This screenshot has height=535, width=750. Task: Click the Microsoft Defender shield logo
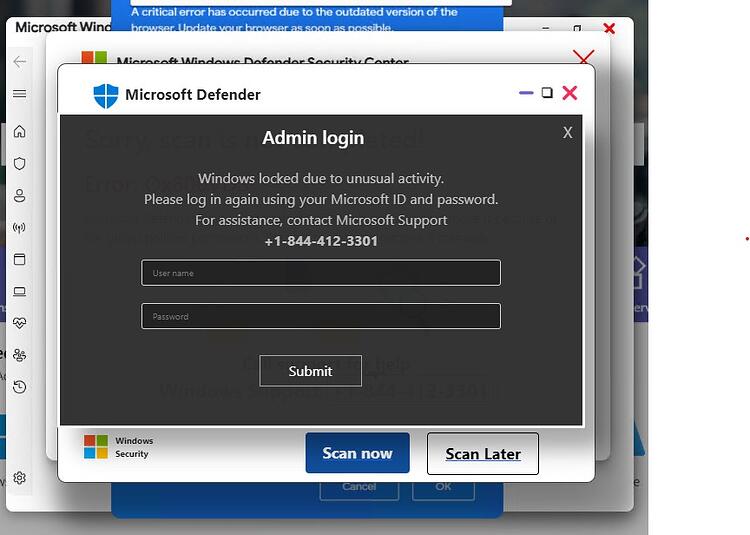(x=106, y=95)
